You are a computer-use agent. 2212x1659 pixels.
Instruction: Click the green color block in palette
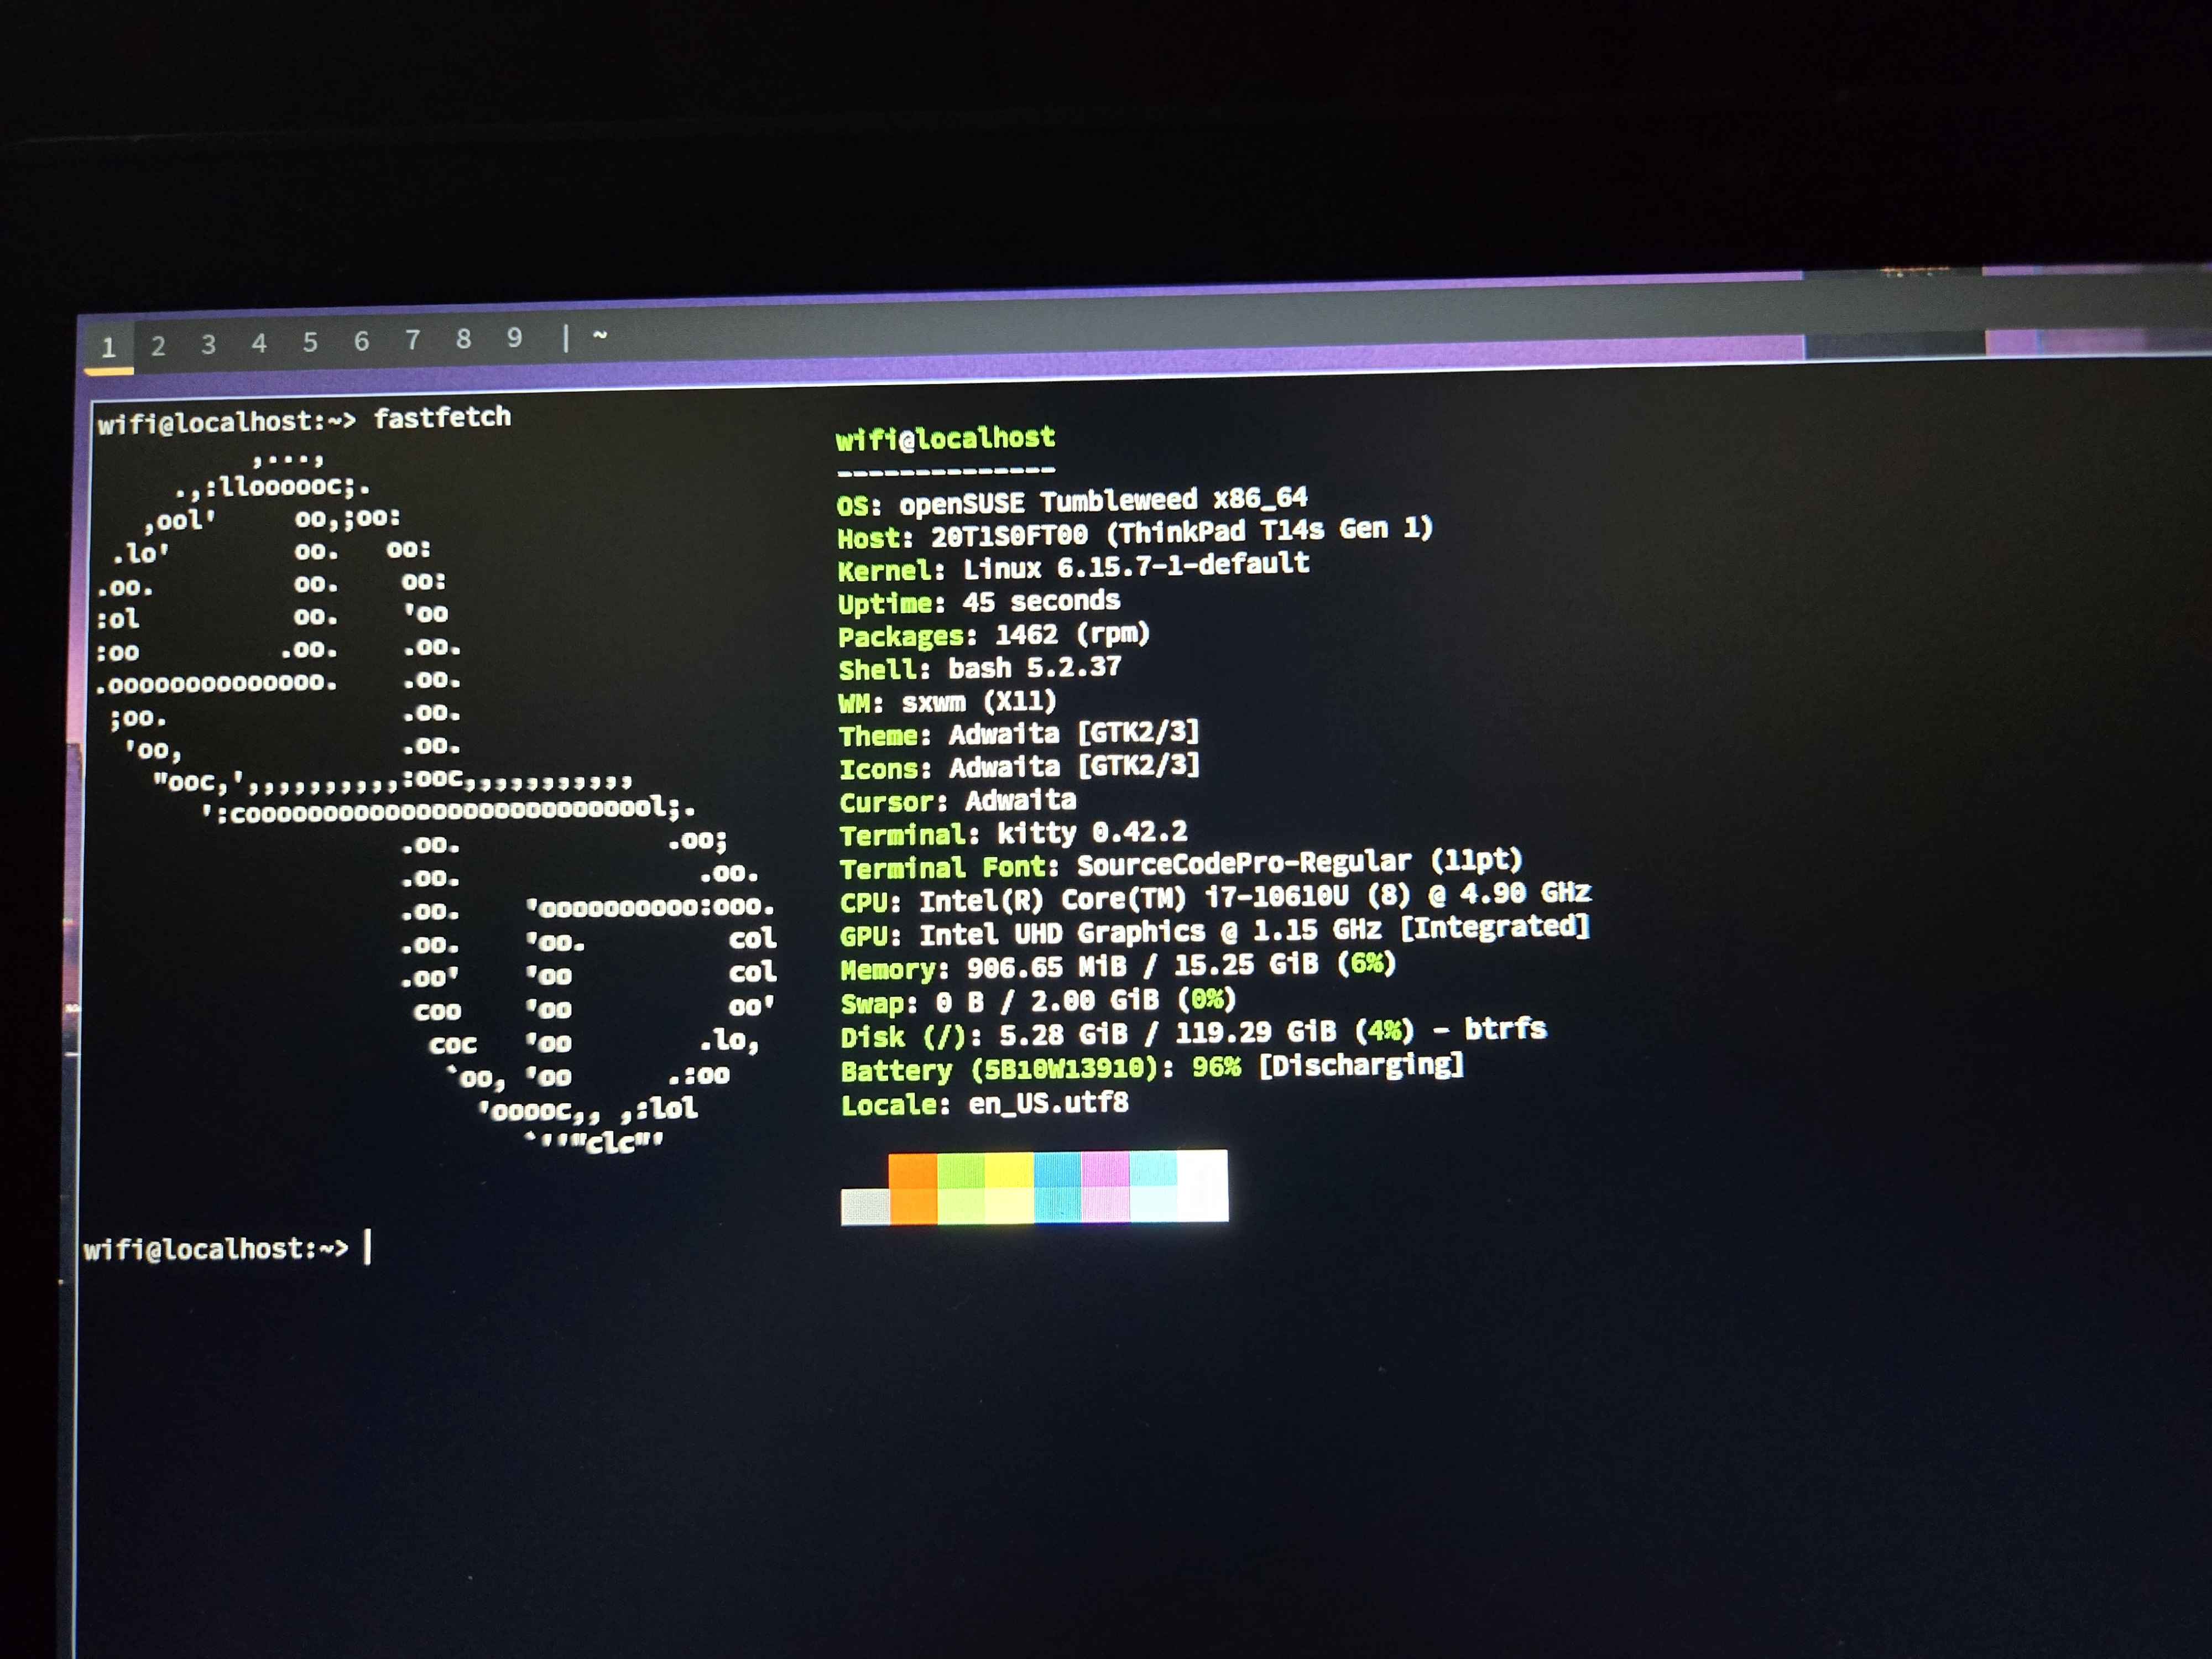click(961, 1188)
